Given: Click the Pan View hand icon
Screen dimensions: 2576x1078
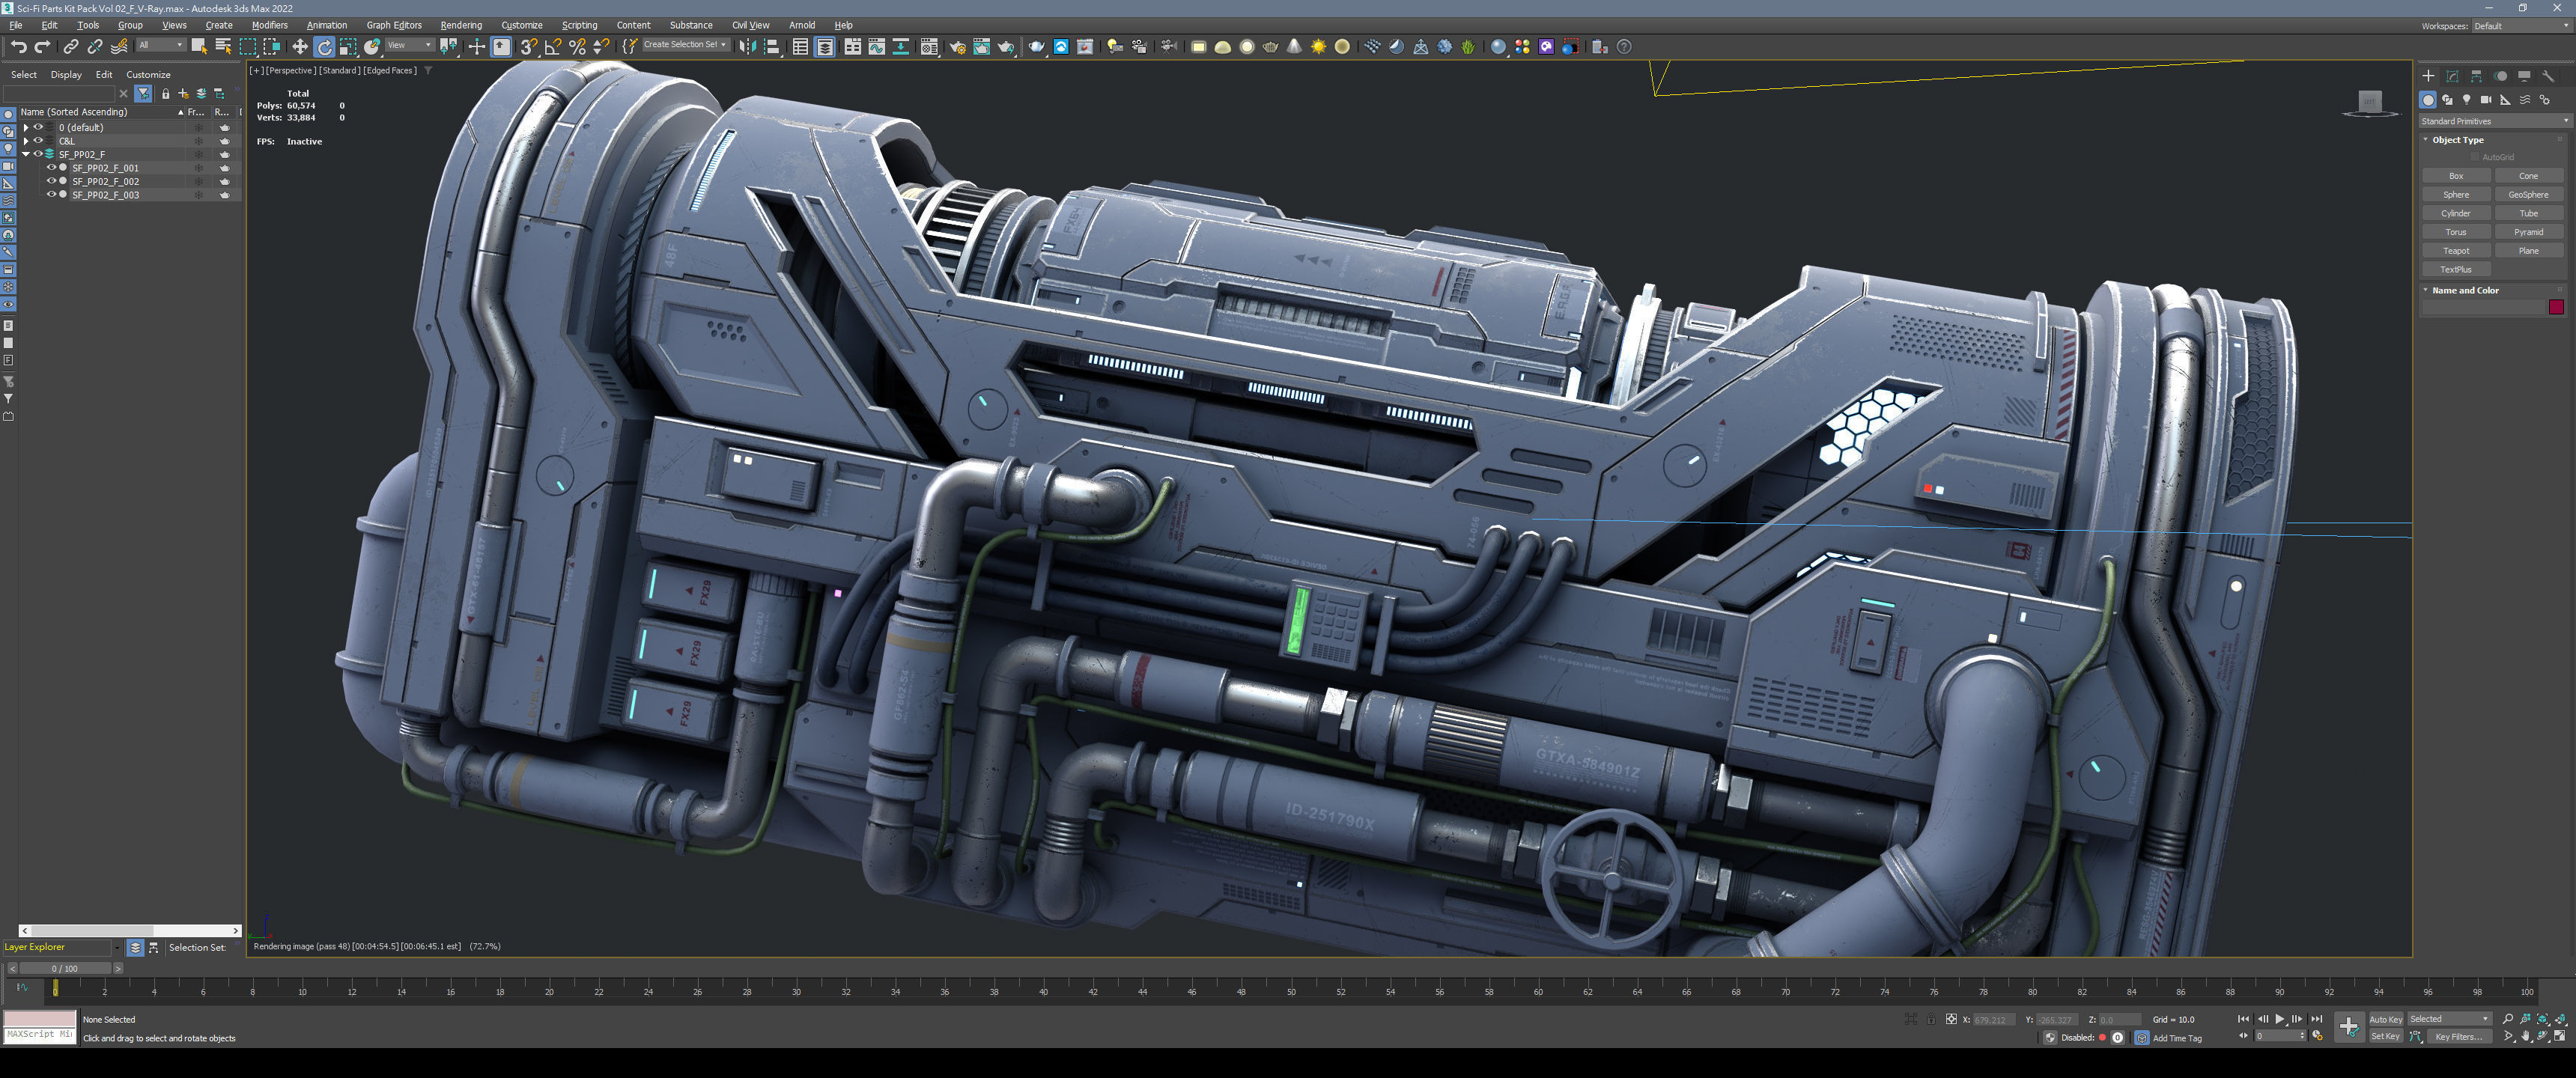Looking at the screenshot, I should [2526, 1037].
